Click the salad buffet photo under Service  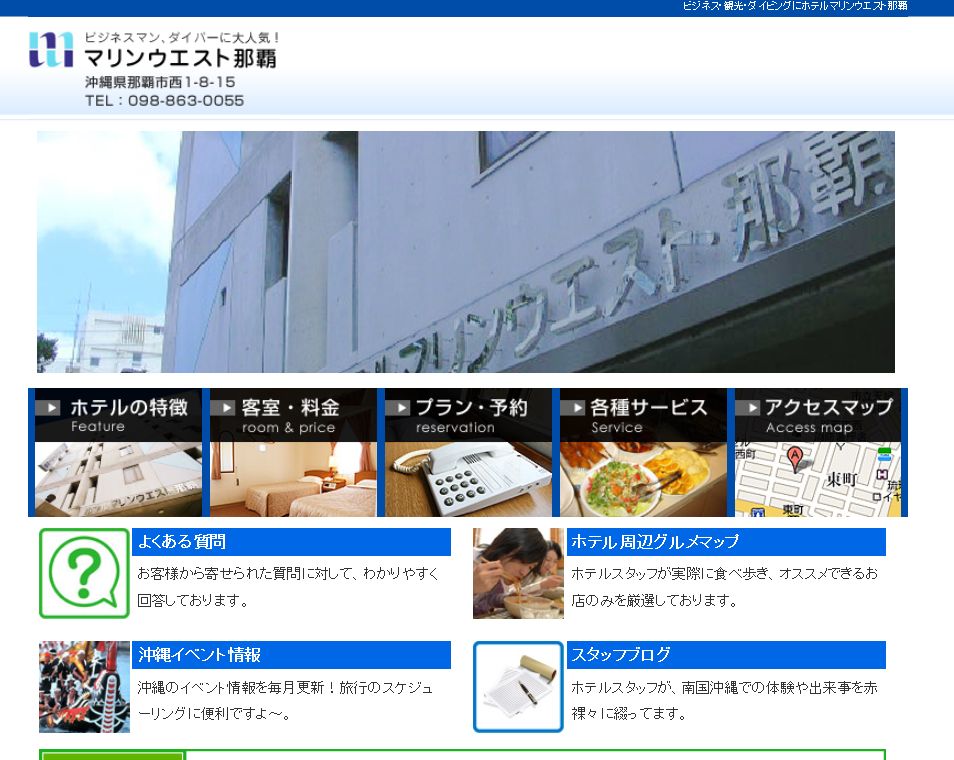click(643, 479)
